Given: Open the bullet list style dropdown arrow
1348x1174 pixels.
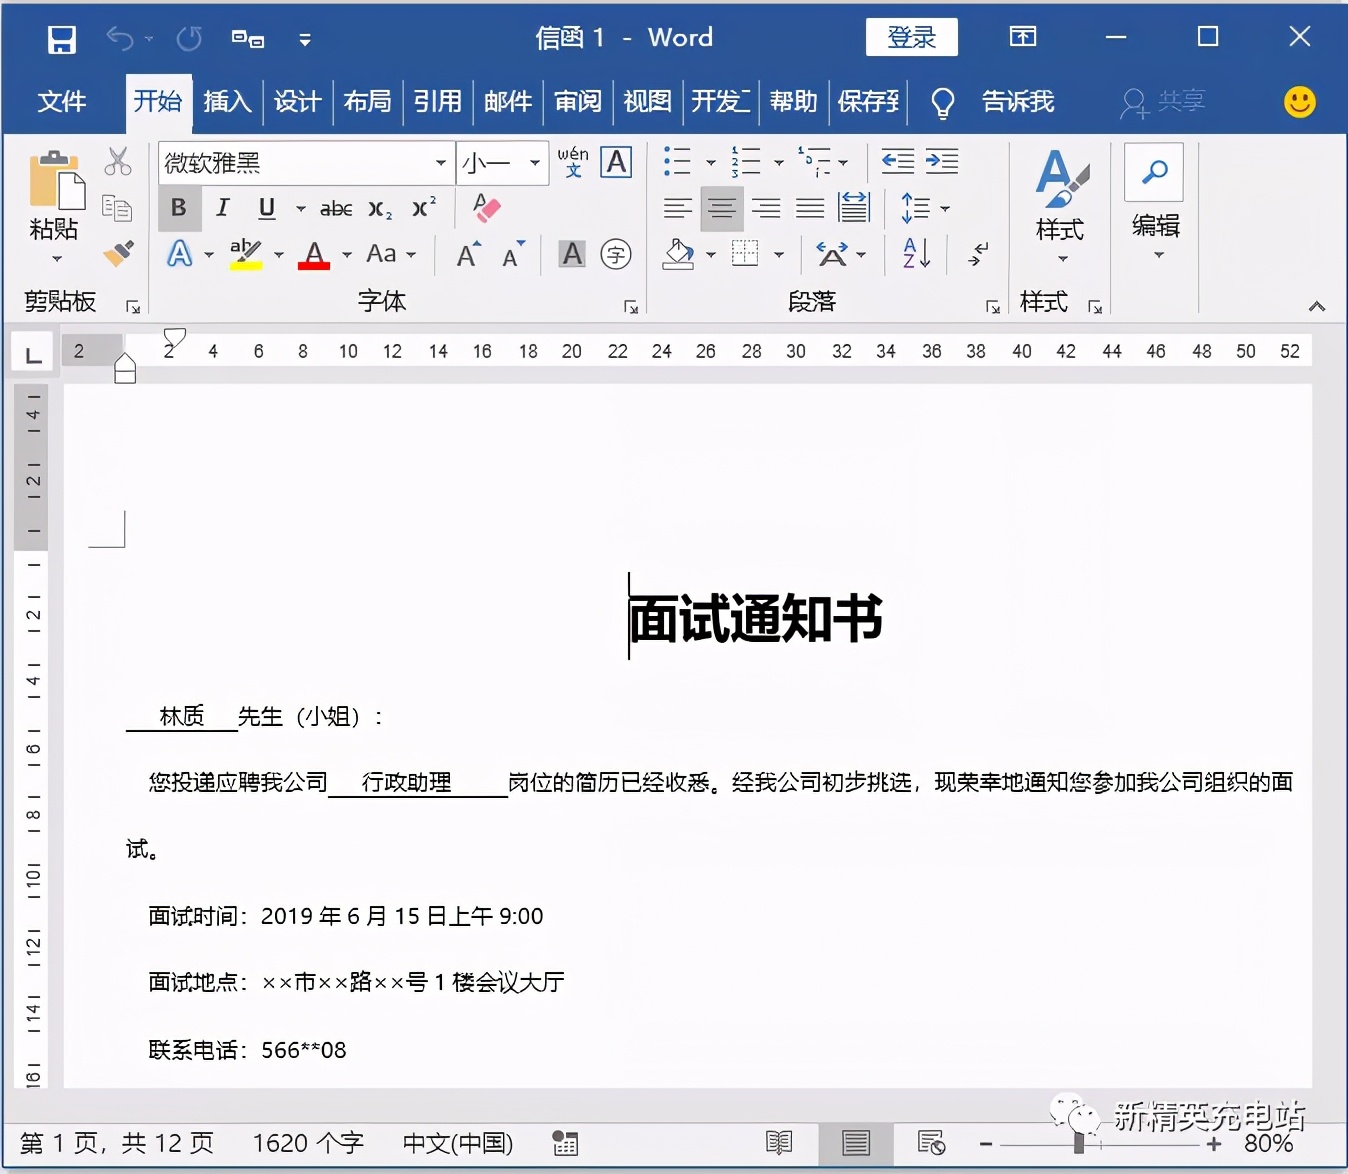Looking at the screenshot, I should pyautogui.click(x=711, y=162).
